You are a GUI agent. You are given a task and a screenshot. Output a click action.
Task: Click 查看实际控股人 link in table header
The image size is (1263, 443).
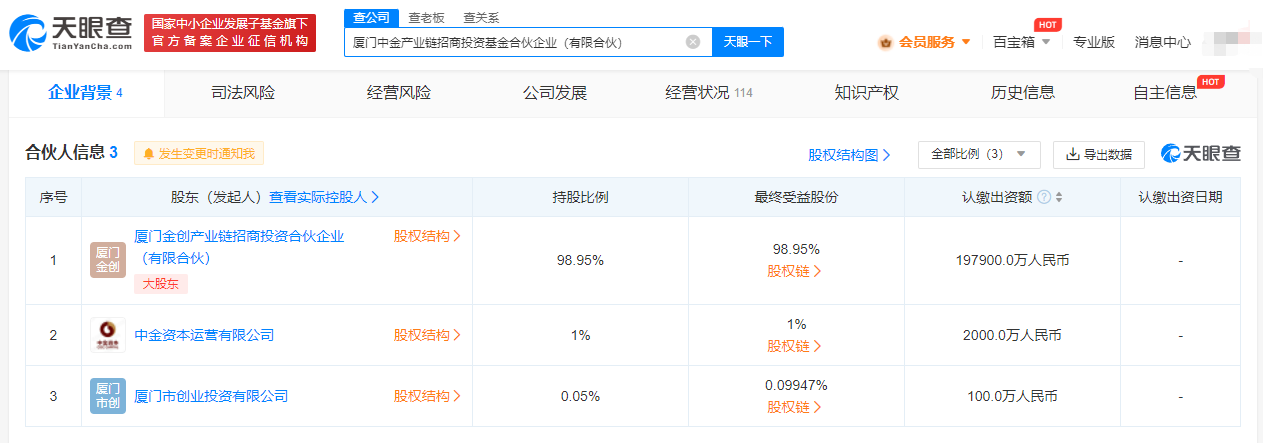click(x=324, y=197)
